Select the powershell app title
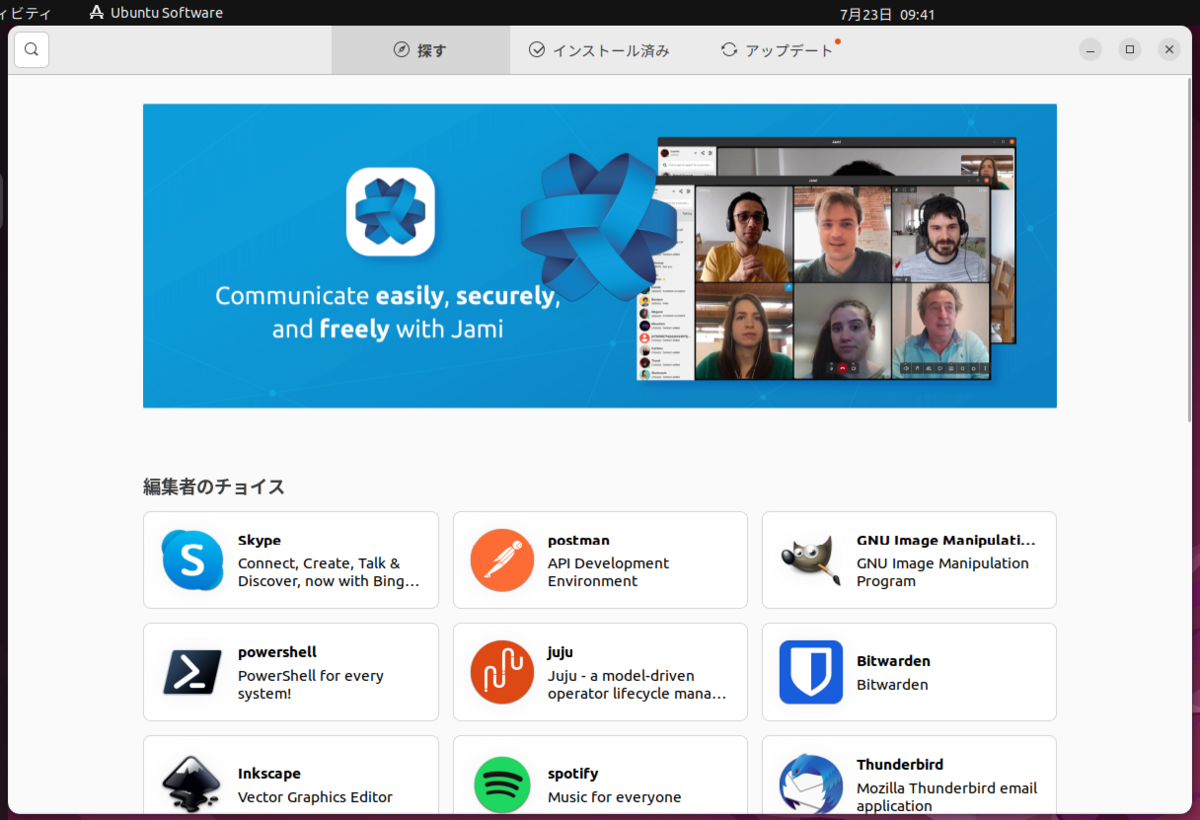Viewport: 1200px width, 820px height. click(x=277, y=652)
